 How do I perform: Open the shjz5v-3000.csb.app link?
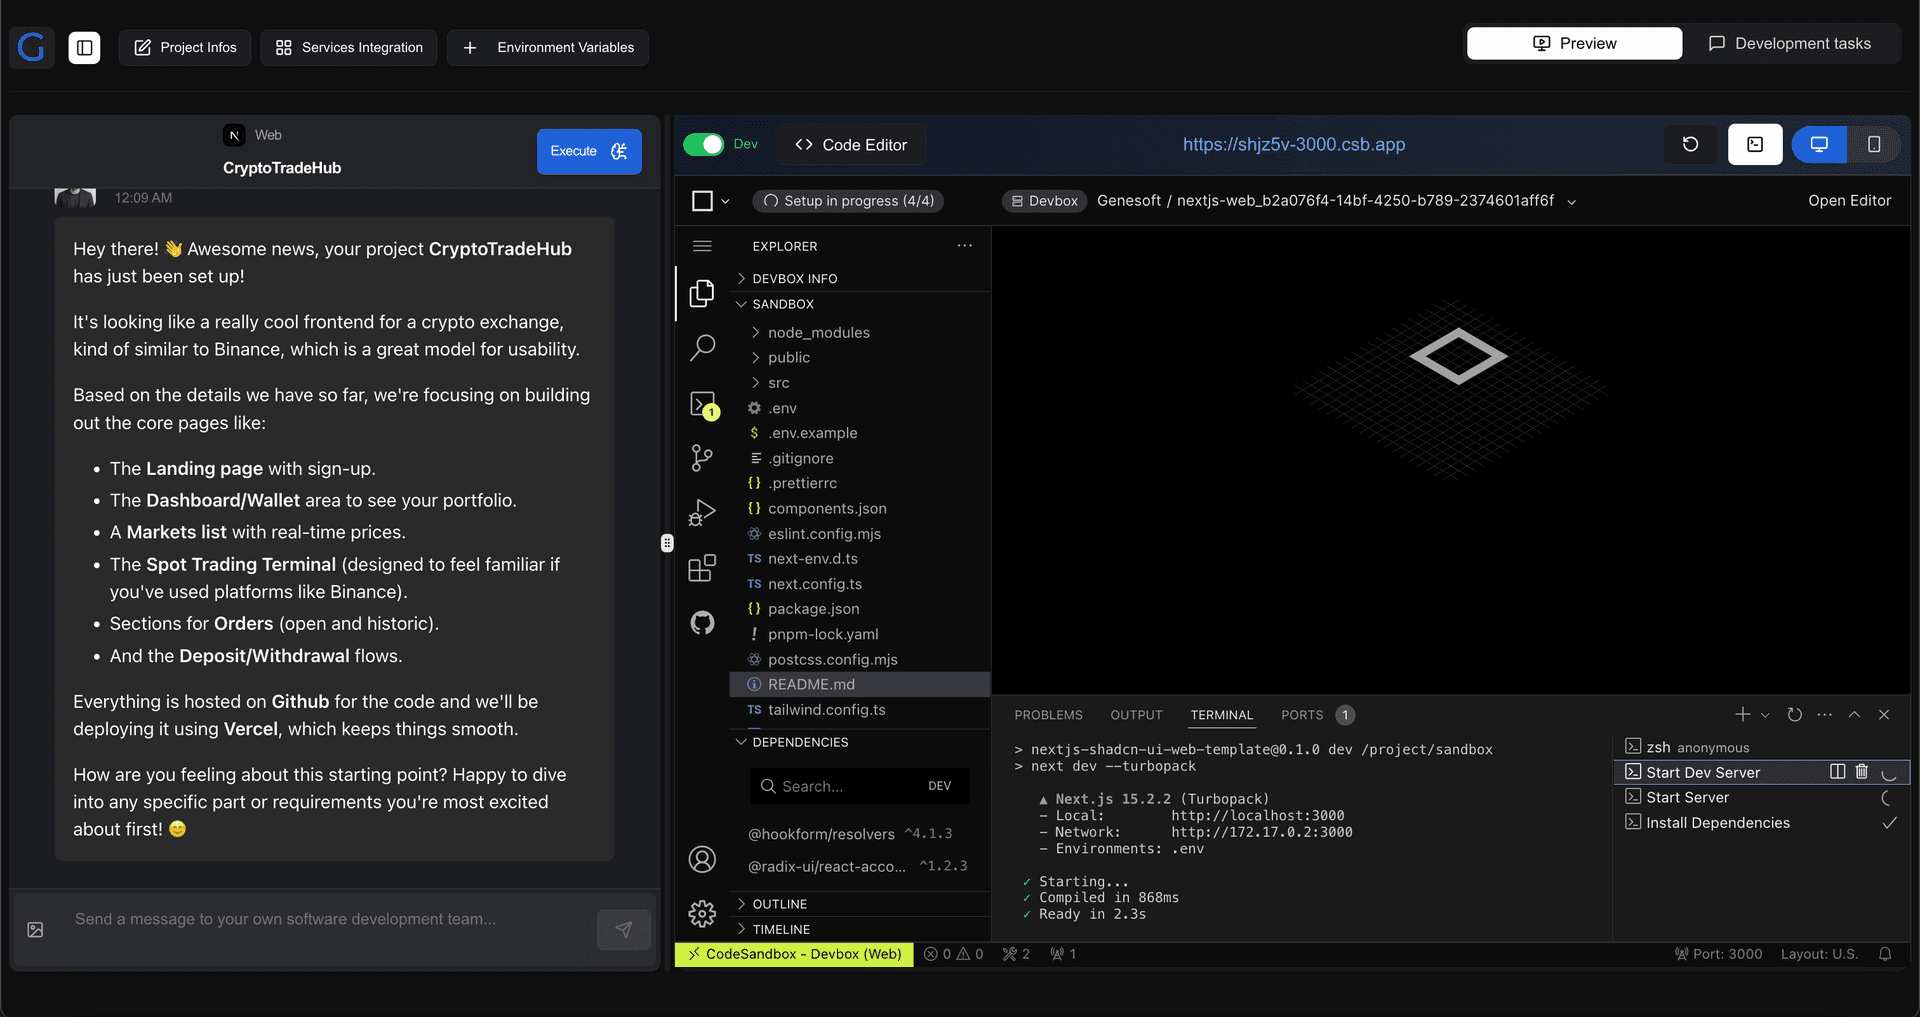1293,144
